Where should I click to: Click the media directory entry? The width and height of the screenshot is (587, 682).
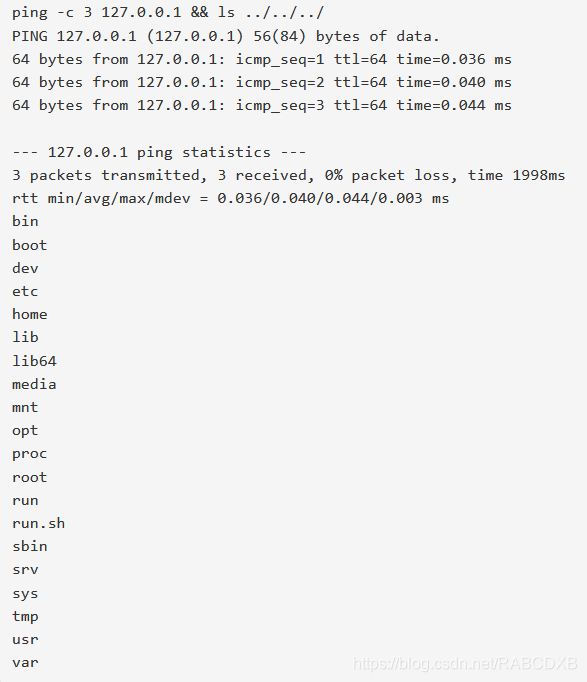click(34, 384)
